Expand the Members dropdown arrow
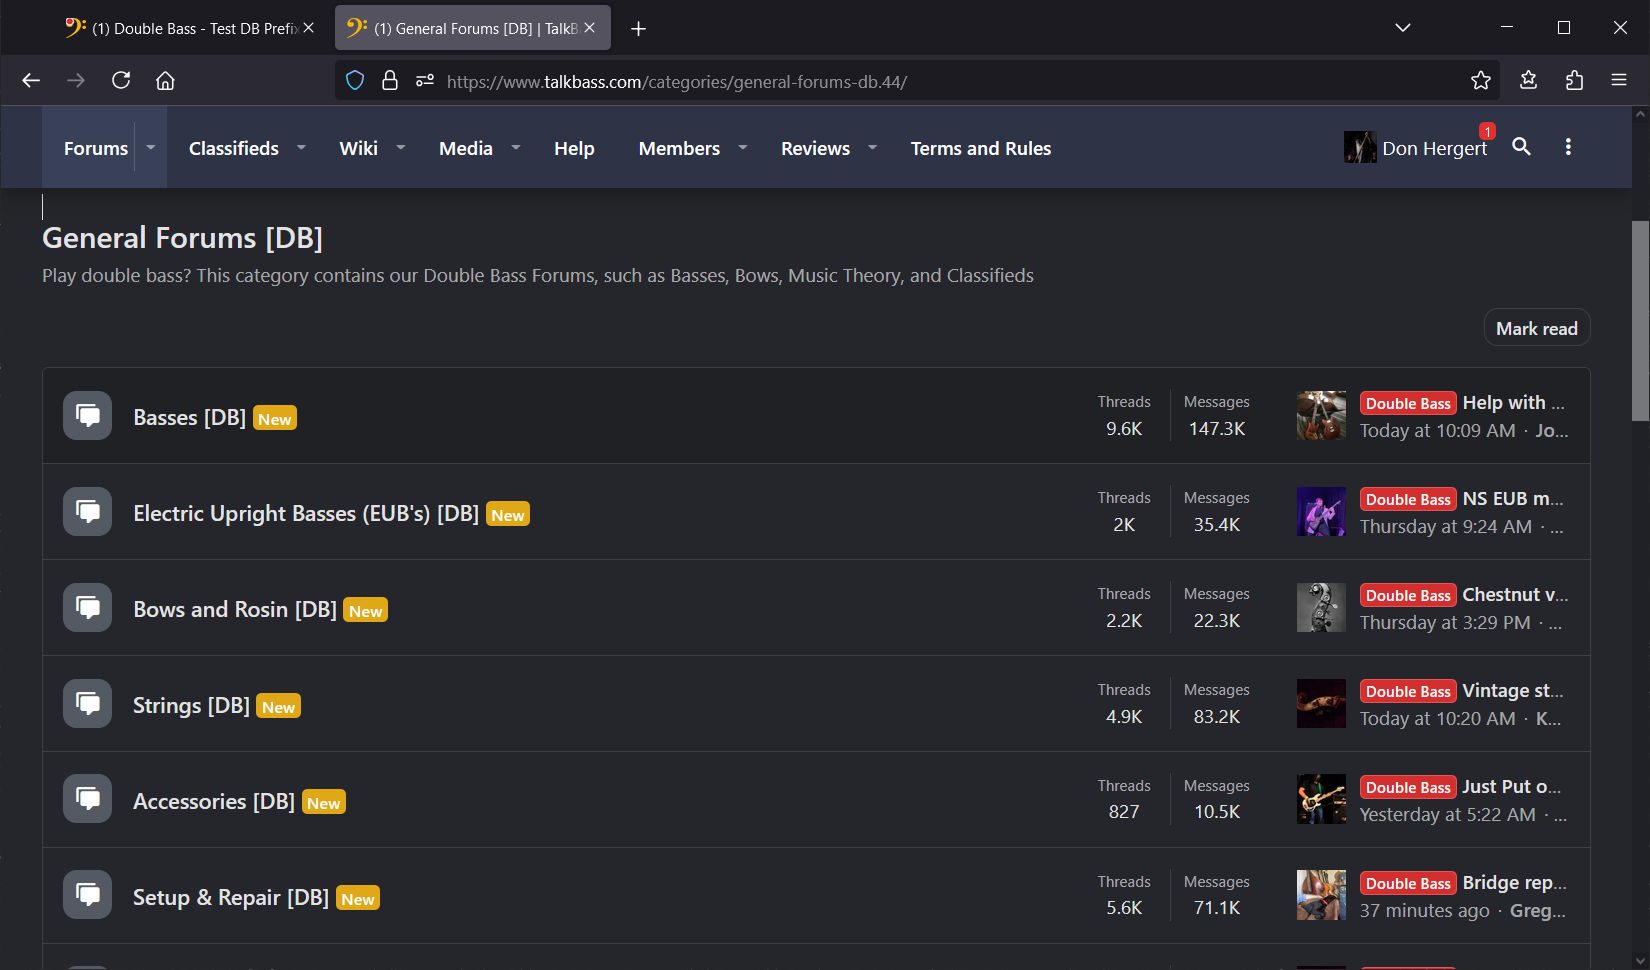This screenshot has height=970, width=1650. pyautogui.click(x=743, y=147)
